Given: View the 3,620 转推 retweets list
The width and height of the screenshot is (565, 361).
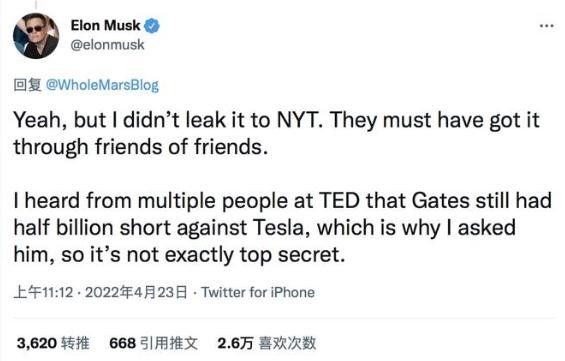Looking at the screenshot, I should pyautogui.click(x=53, y=343).
